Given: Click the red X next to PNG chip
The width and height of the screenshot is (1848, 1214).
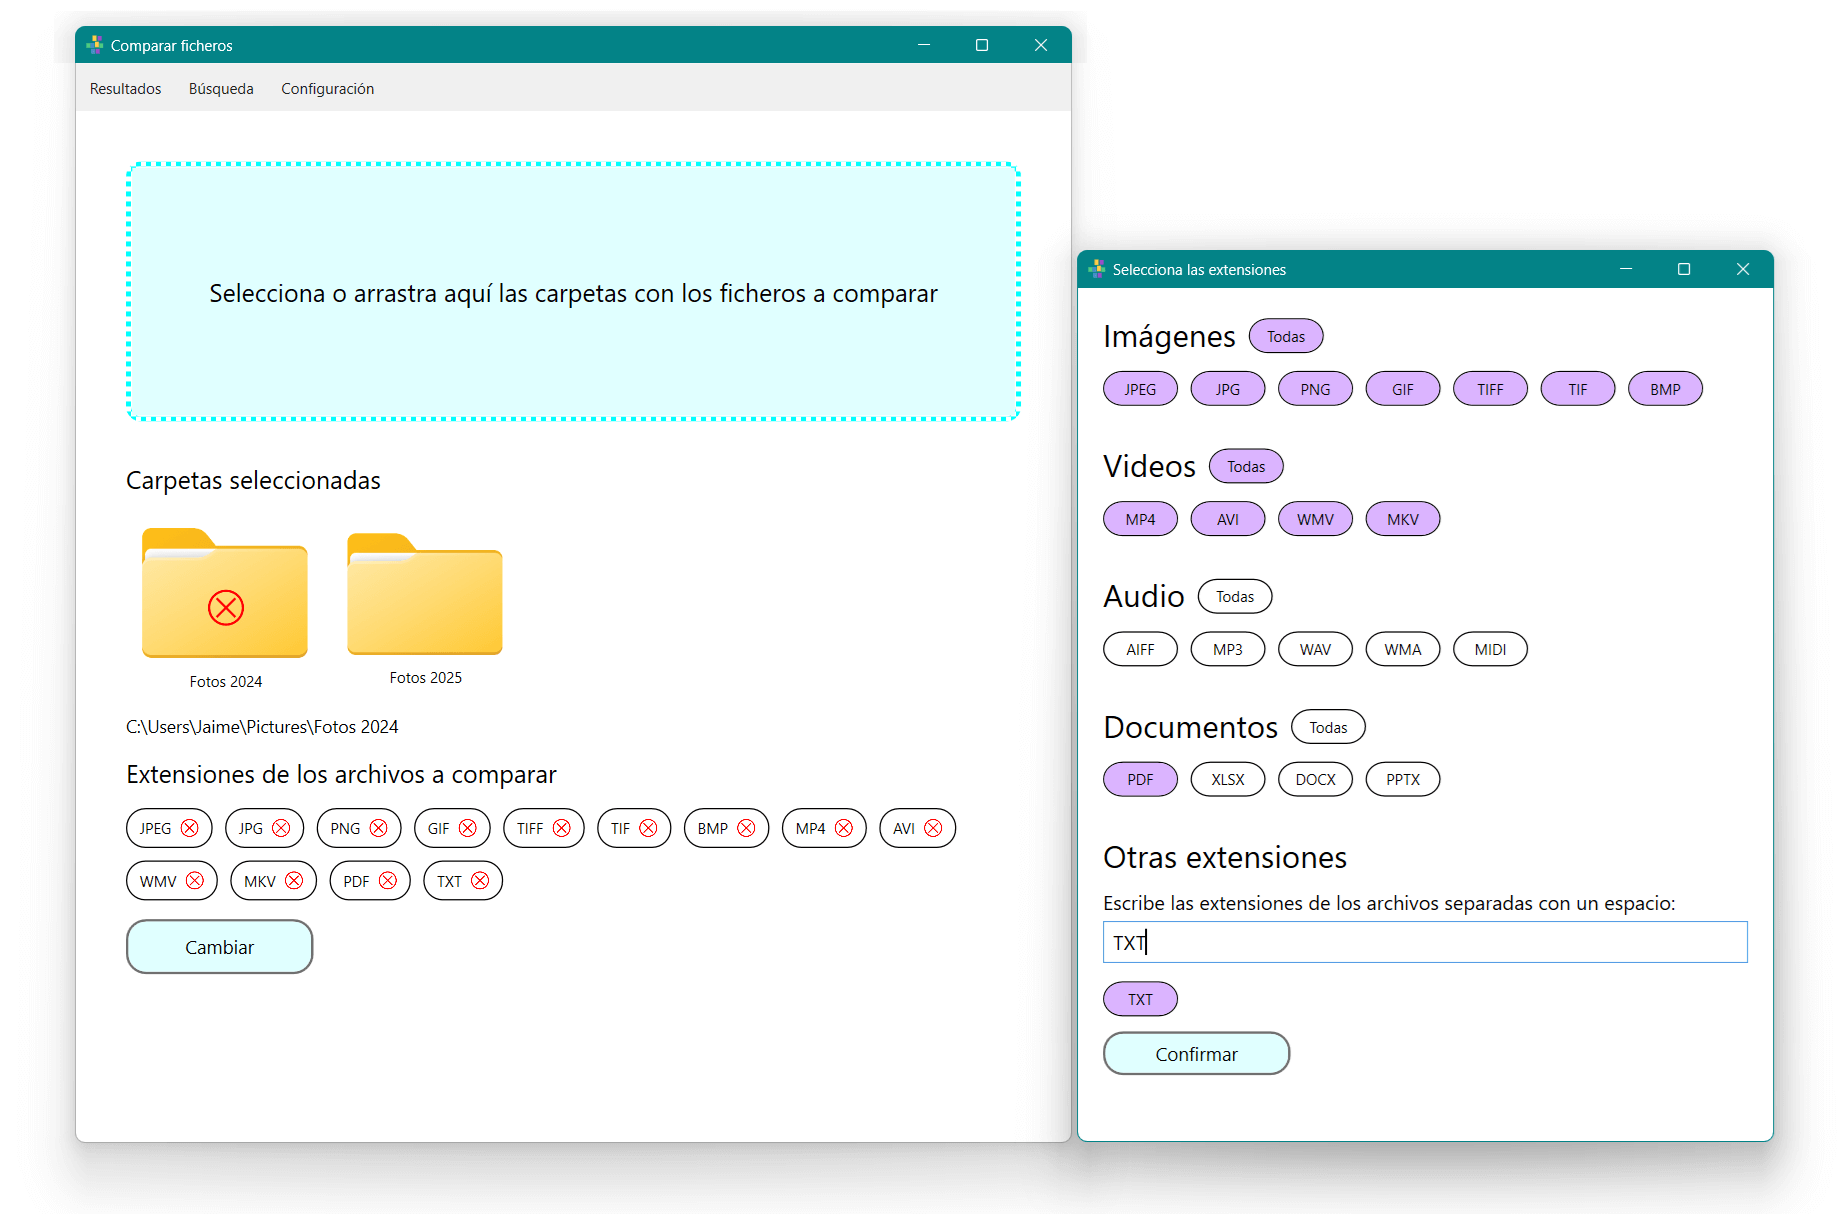Looking at the screenshot, I should click(x=378, y=828).
